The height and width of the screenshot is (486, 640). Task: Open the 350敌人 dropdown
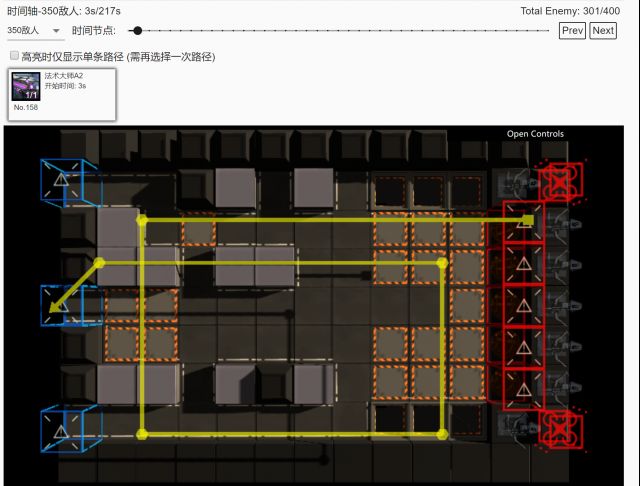click(x=34, y=31)
